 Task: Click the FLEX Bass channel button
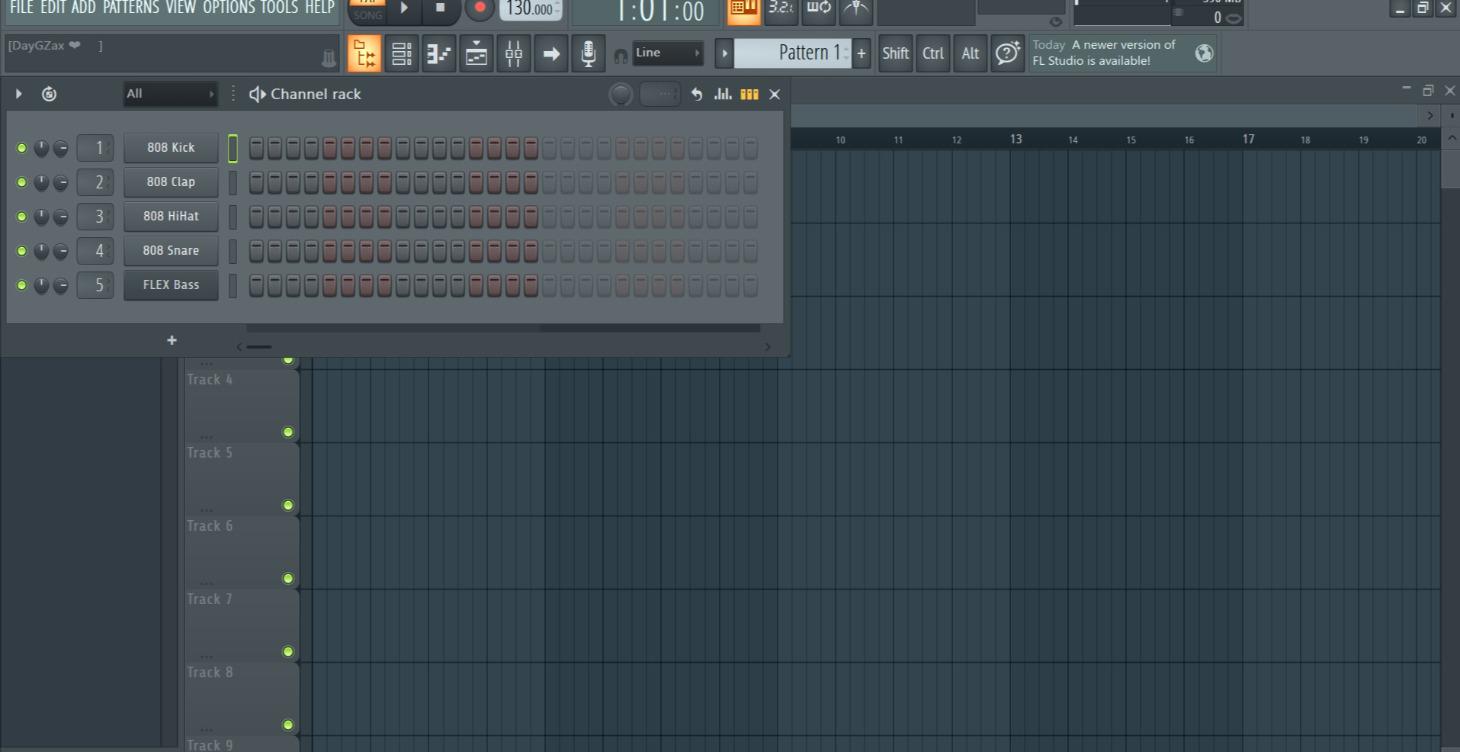point(171,285)
